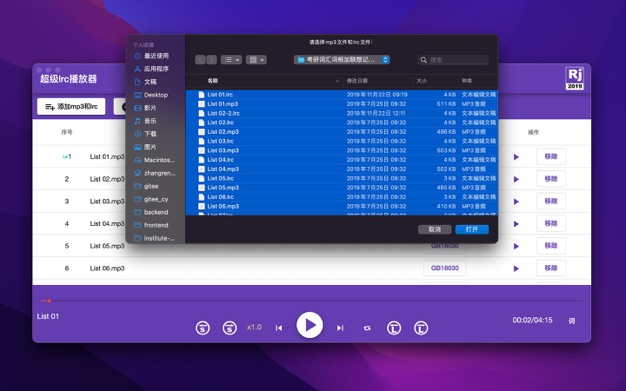Sort files by 种类 column header
Screen dimensions: 626x391
point(467,81)
